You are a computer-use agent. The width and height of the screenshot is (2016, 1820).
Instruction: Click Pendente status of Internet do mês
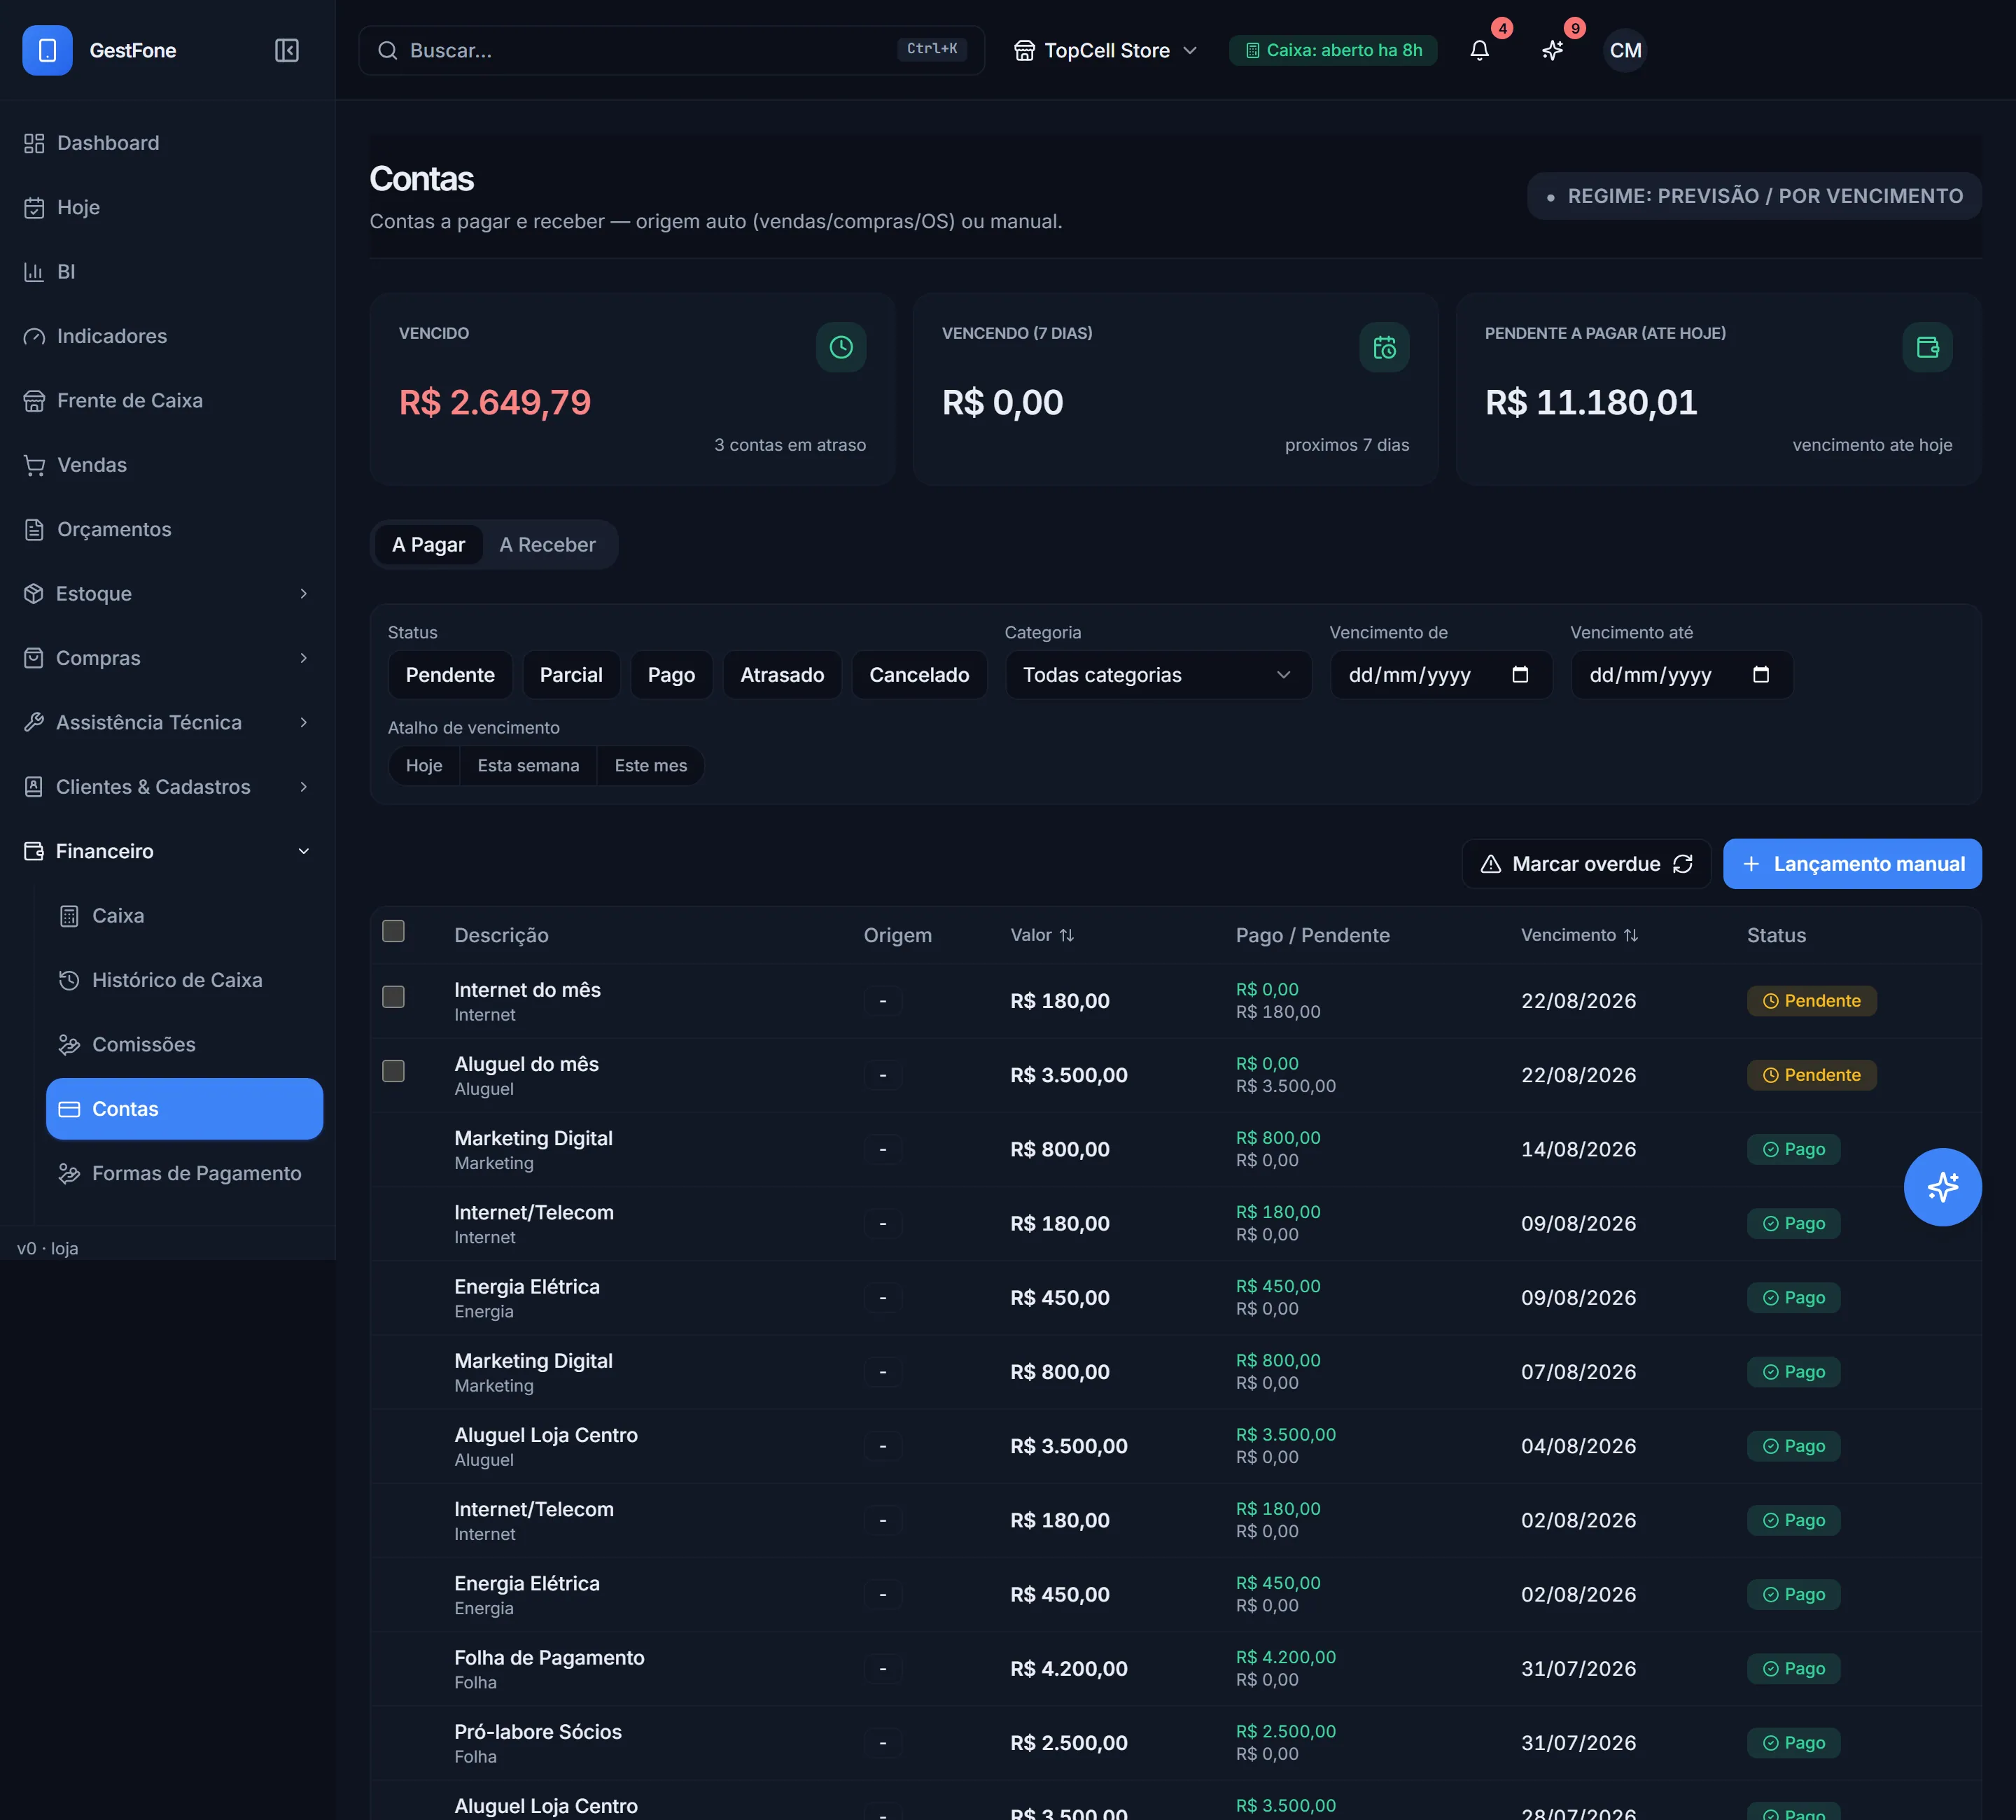point(1812,1001)
